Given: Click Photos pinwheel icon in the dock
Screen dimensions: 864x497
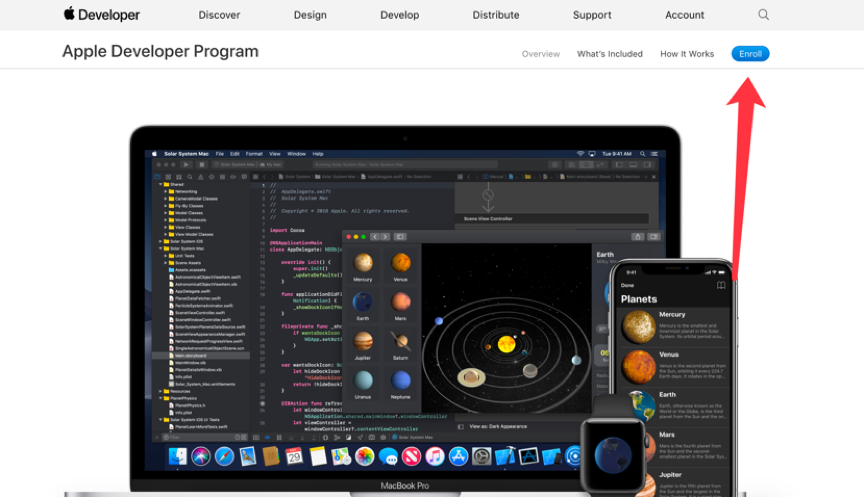Looking at the screenshot, I should 365,456.
